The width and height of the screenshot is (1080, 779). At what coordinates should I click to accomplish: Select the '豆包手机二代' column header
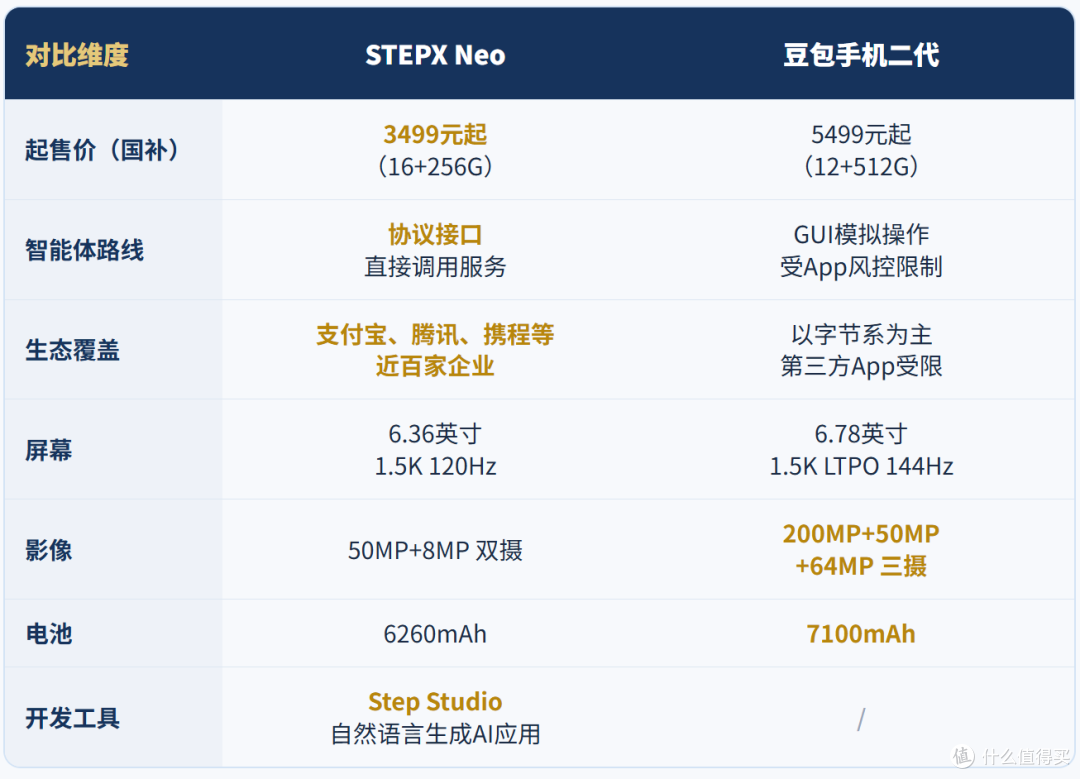point(861,55)
